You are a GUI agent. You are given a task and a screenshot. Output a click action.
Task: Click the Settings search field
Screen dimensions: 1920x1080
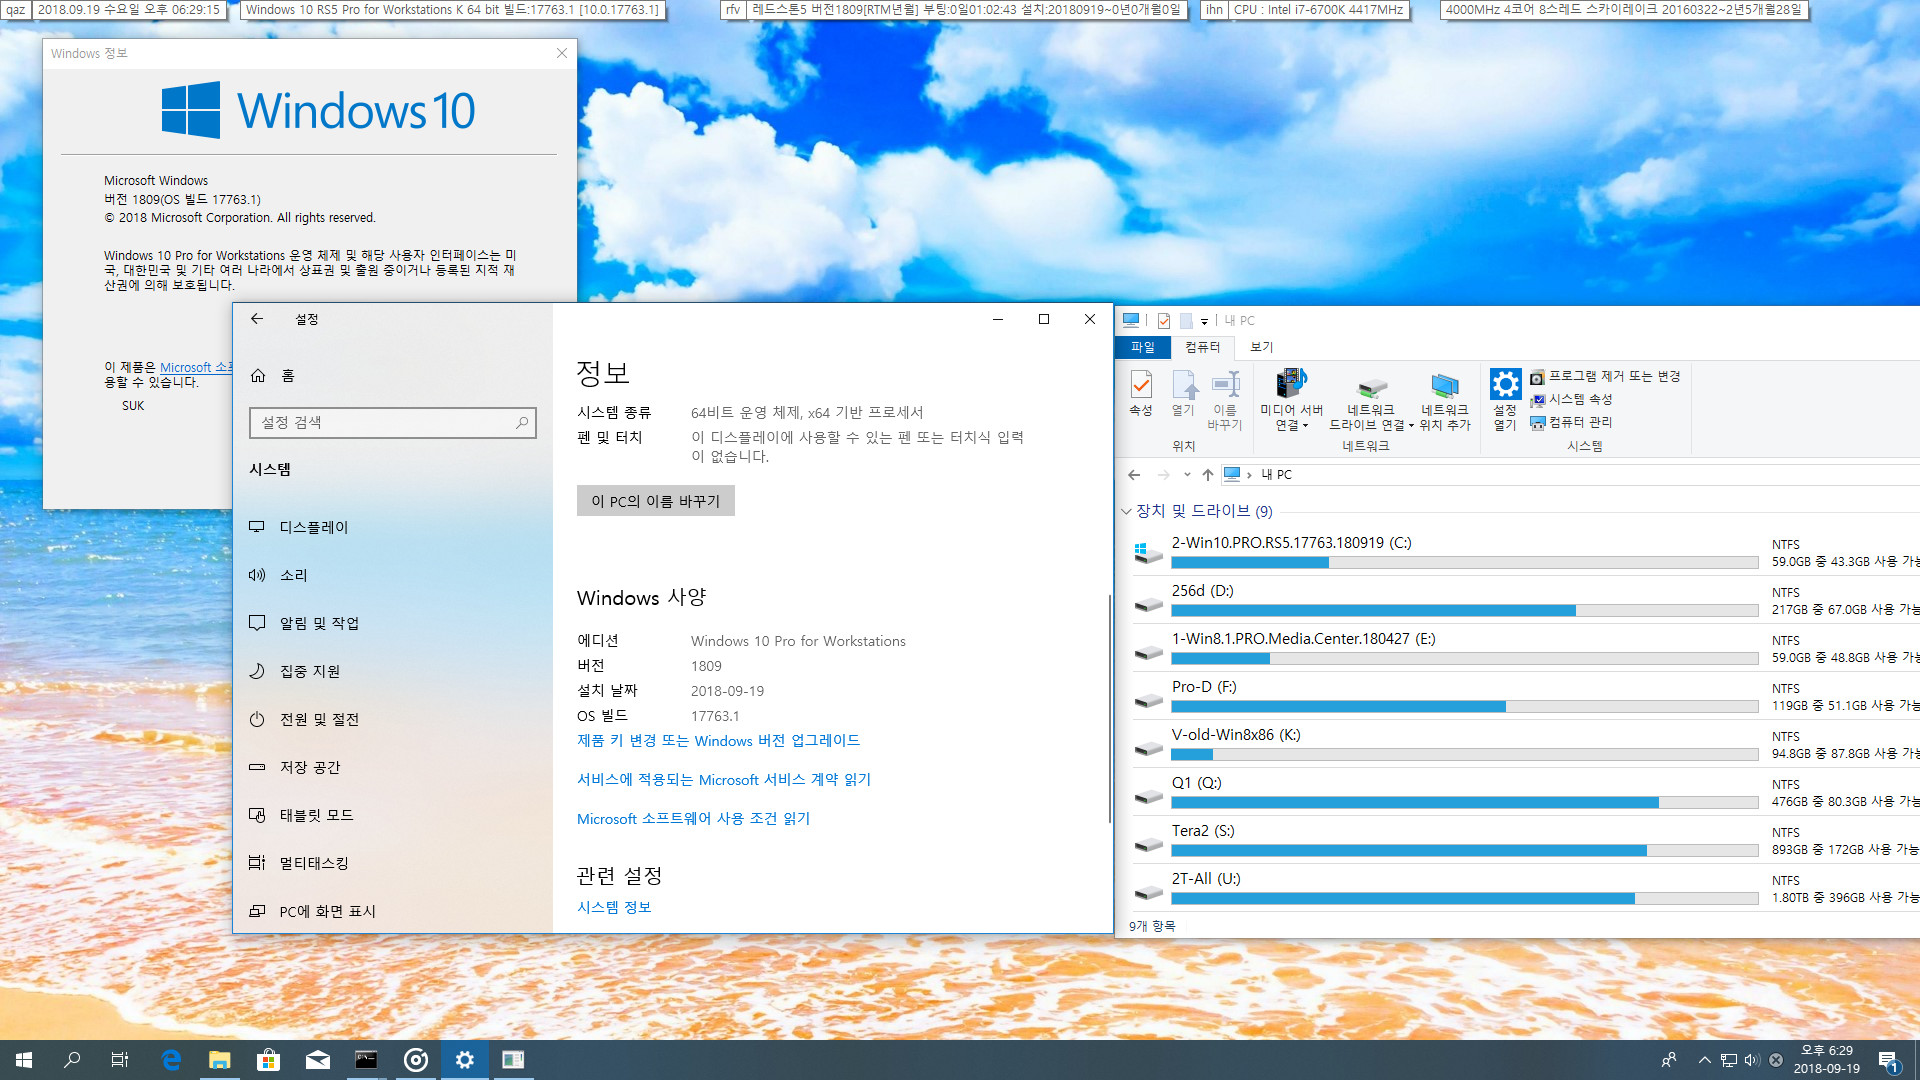[x=392, y=423]
